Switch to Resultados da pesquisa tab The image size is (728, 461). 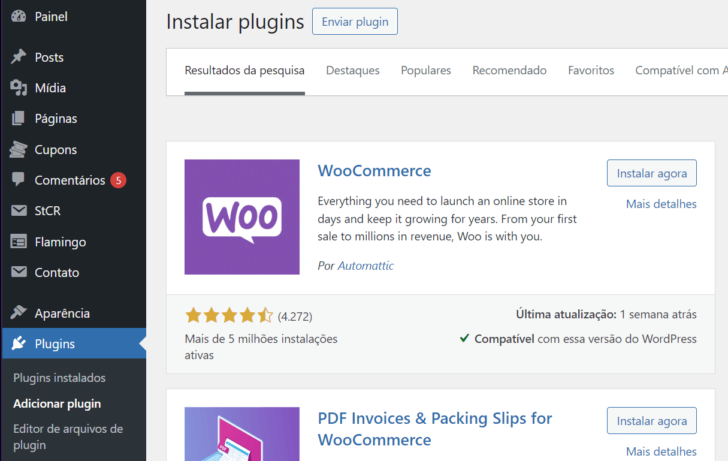tap(245, 71)
